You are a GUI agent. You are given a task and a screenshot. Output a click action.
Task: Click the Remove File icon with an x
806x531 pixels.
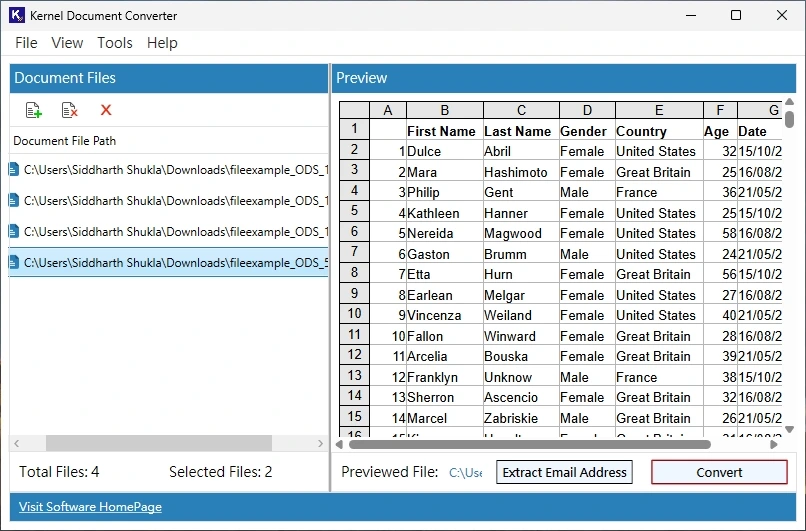point(69,110)
